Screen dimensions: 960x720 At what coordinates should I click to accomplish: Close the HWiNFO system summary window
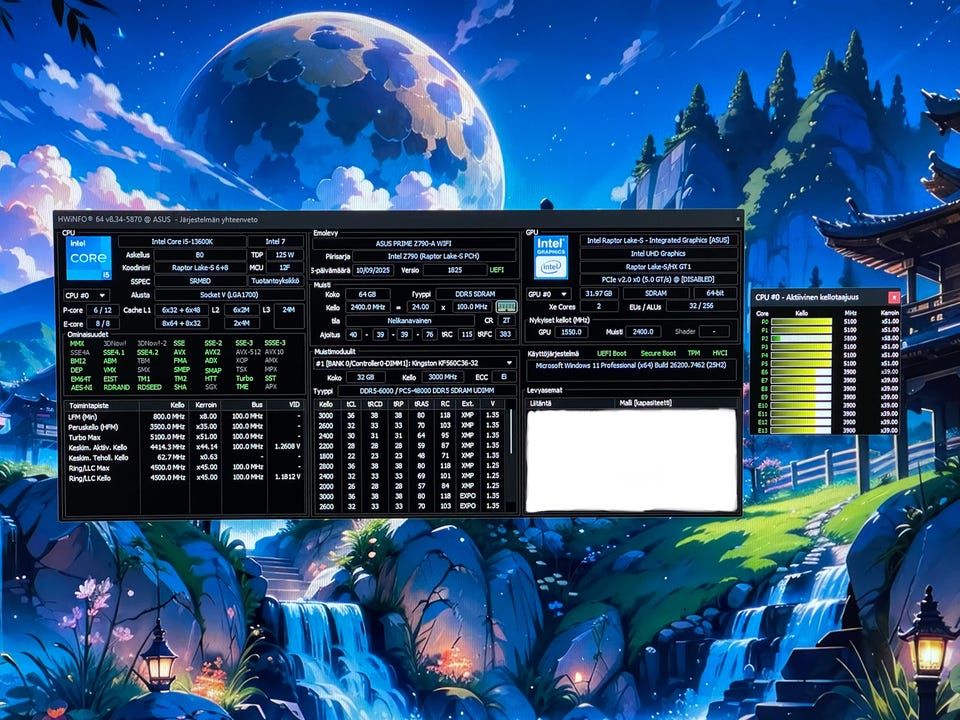(x=738, y=219)
